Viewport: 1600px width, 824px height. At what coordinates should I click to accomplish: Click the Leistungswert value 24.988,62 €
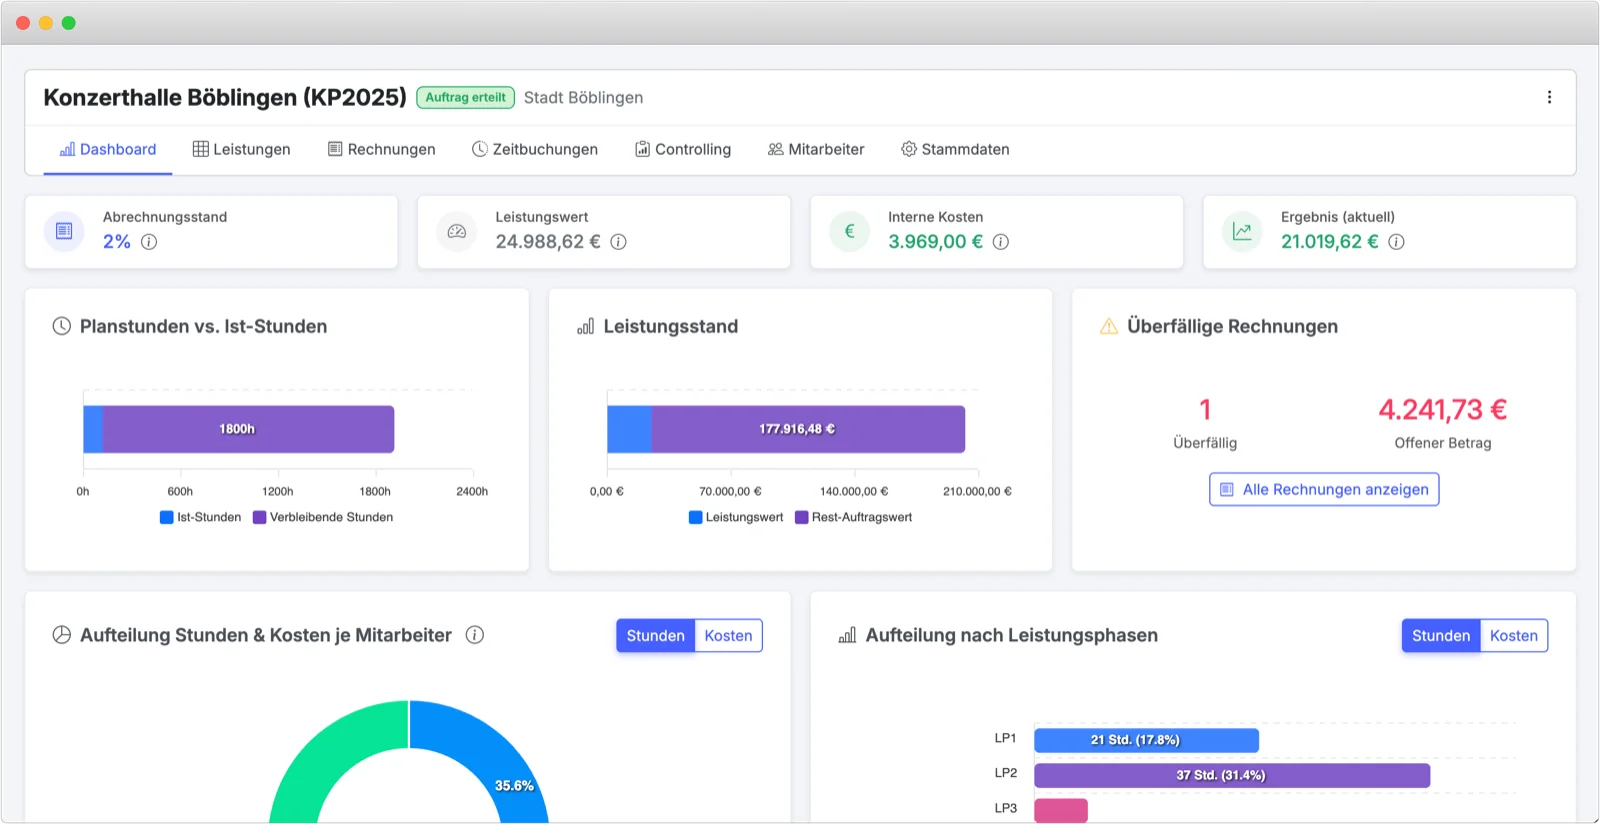pyautogui.click(x=548, y=242)
